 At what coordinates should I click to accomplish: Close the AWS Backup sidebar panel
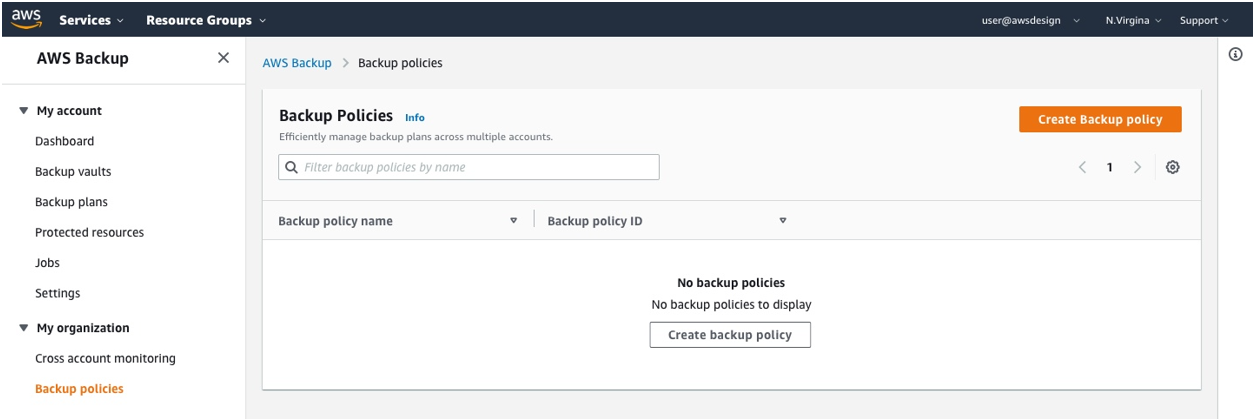(223, 58)
